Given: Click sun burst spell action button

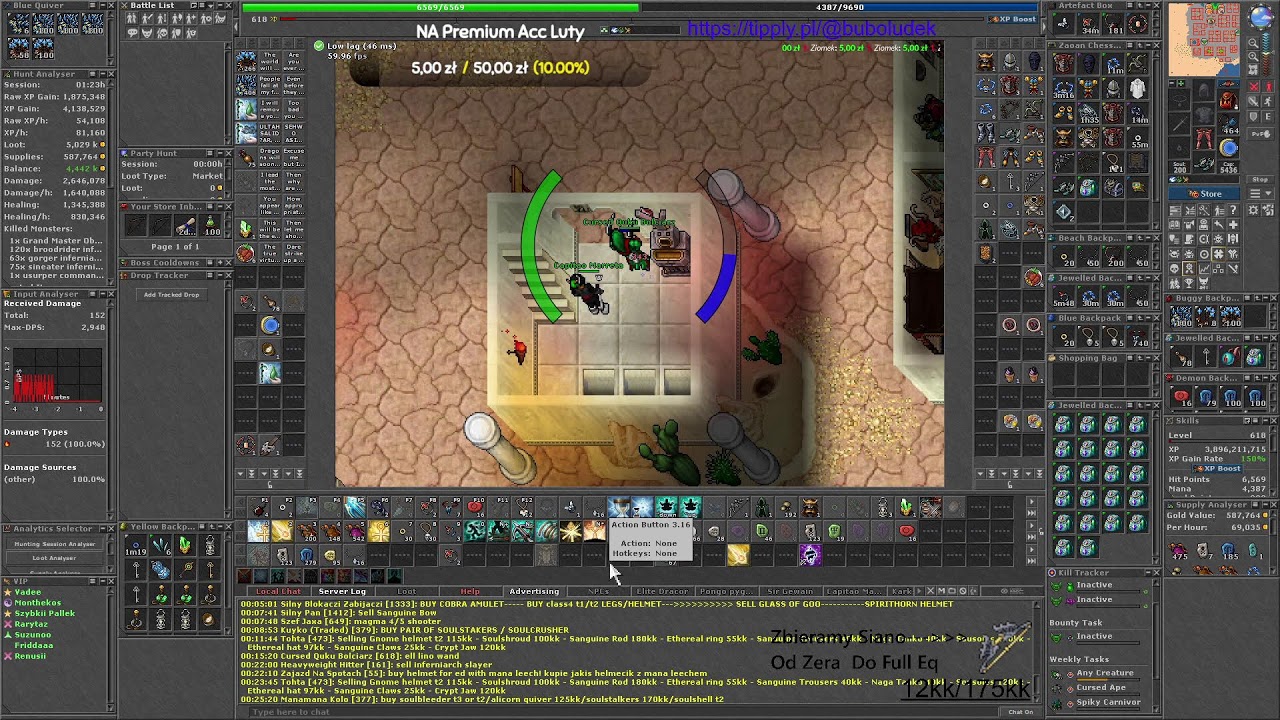Looking at the screenshot, I should (x=571, y=531).
